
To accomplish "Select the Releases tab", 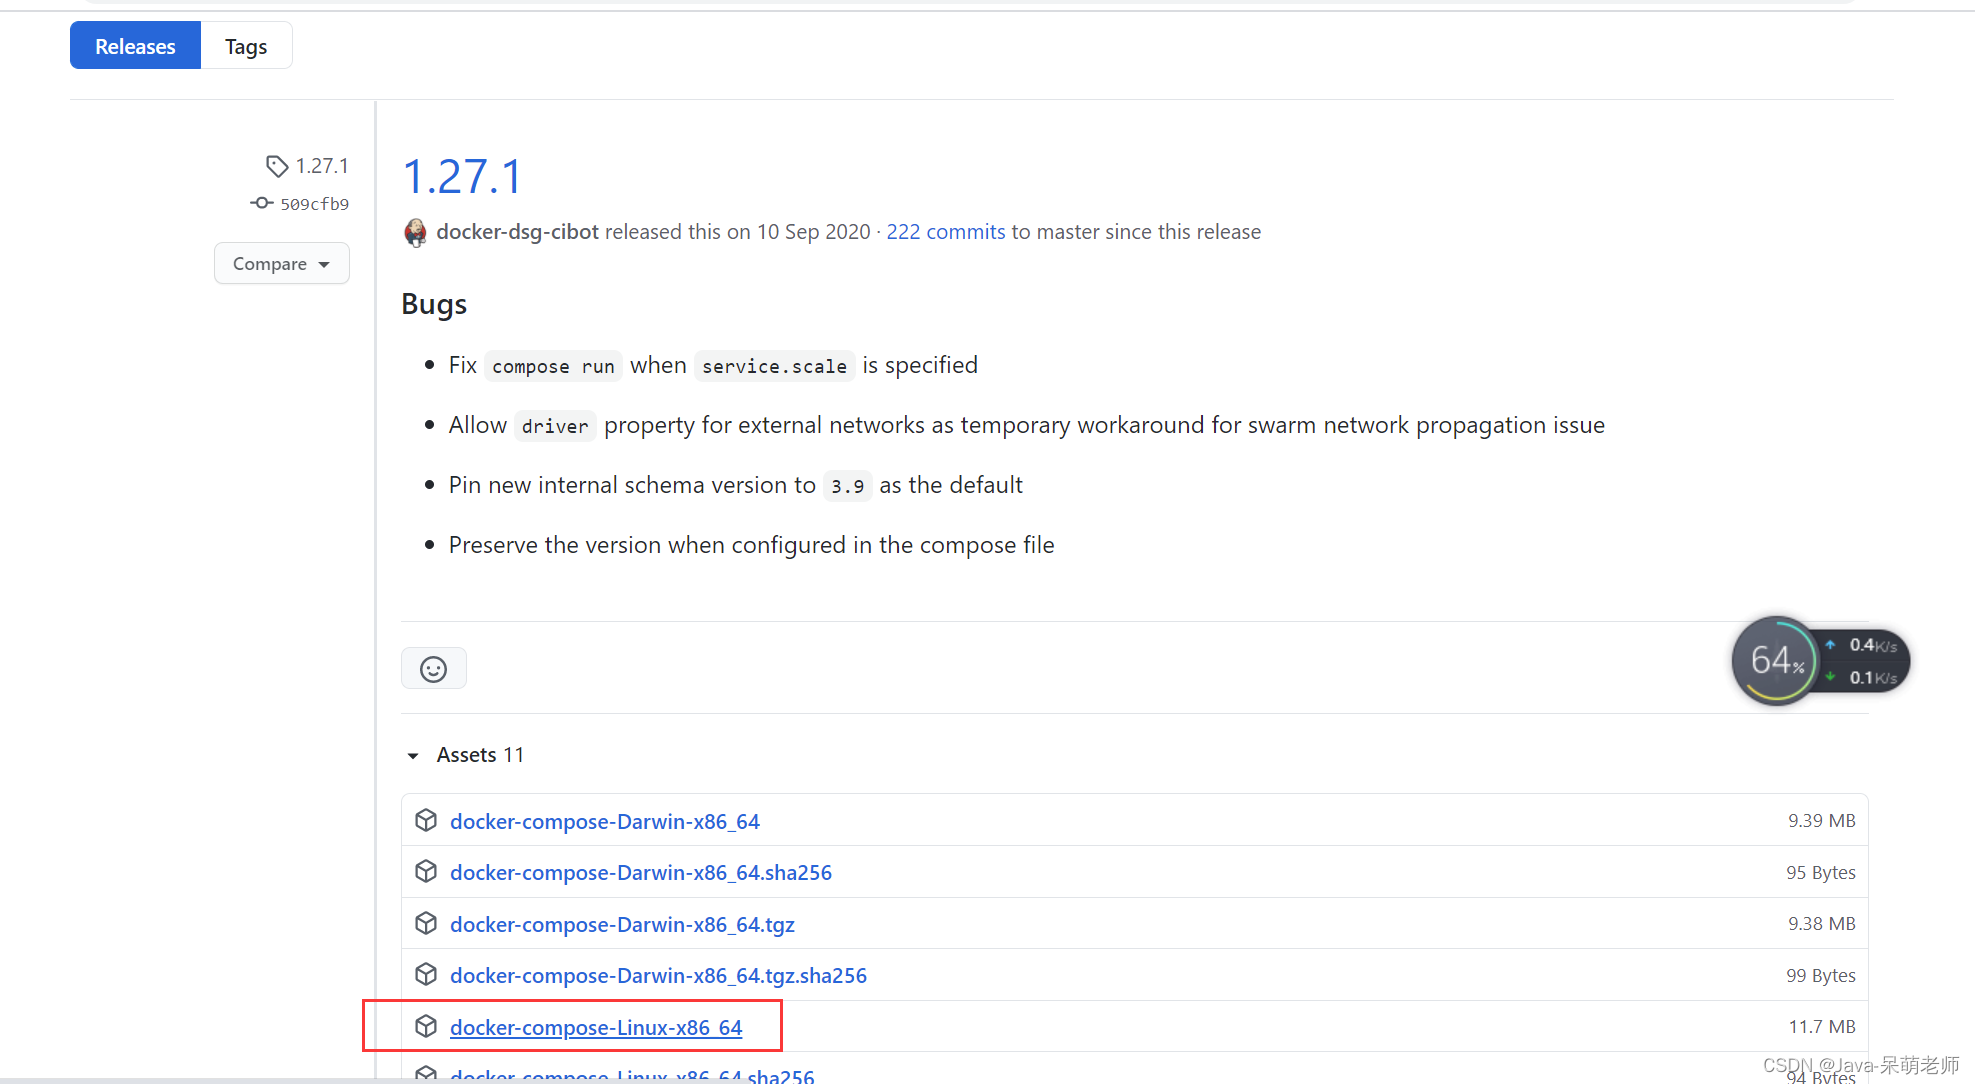I will pyautogui.click(x=131, y=45).
